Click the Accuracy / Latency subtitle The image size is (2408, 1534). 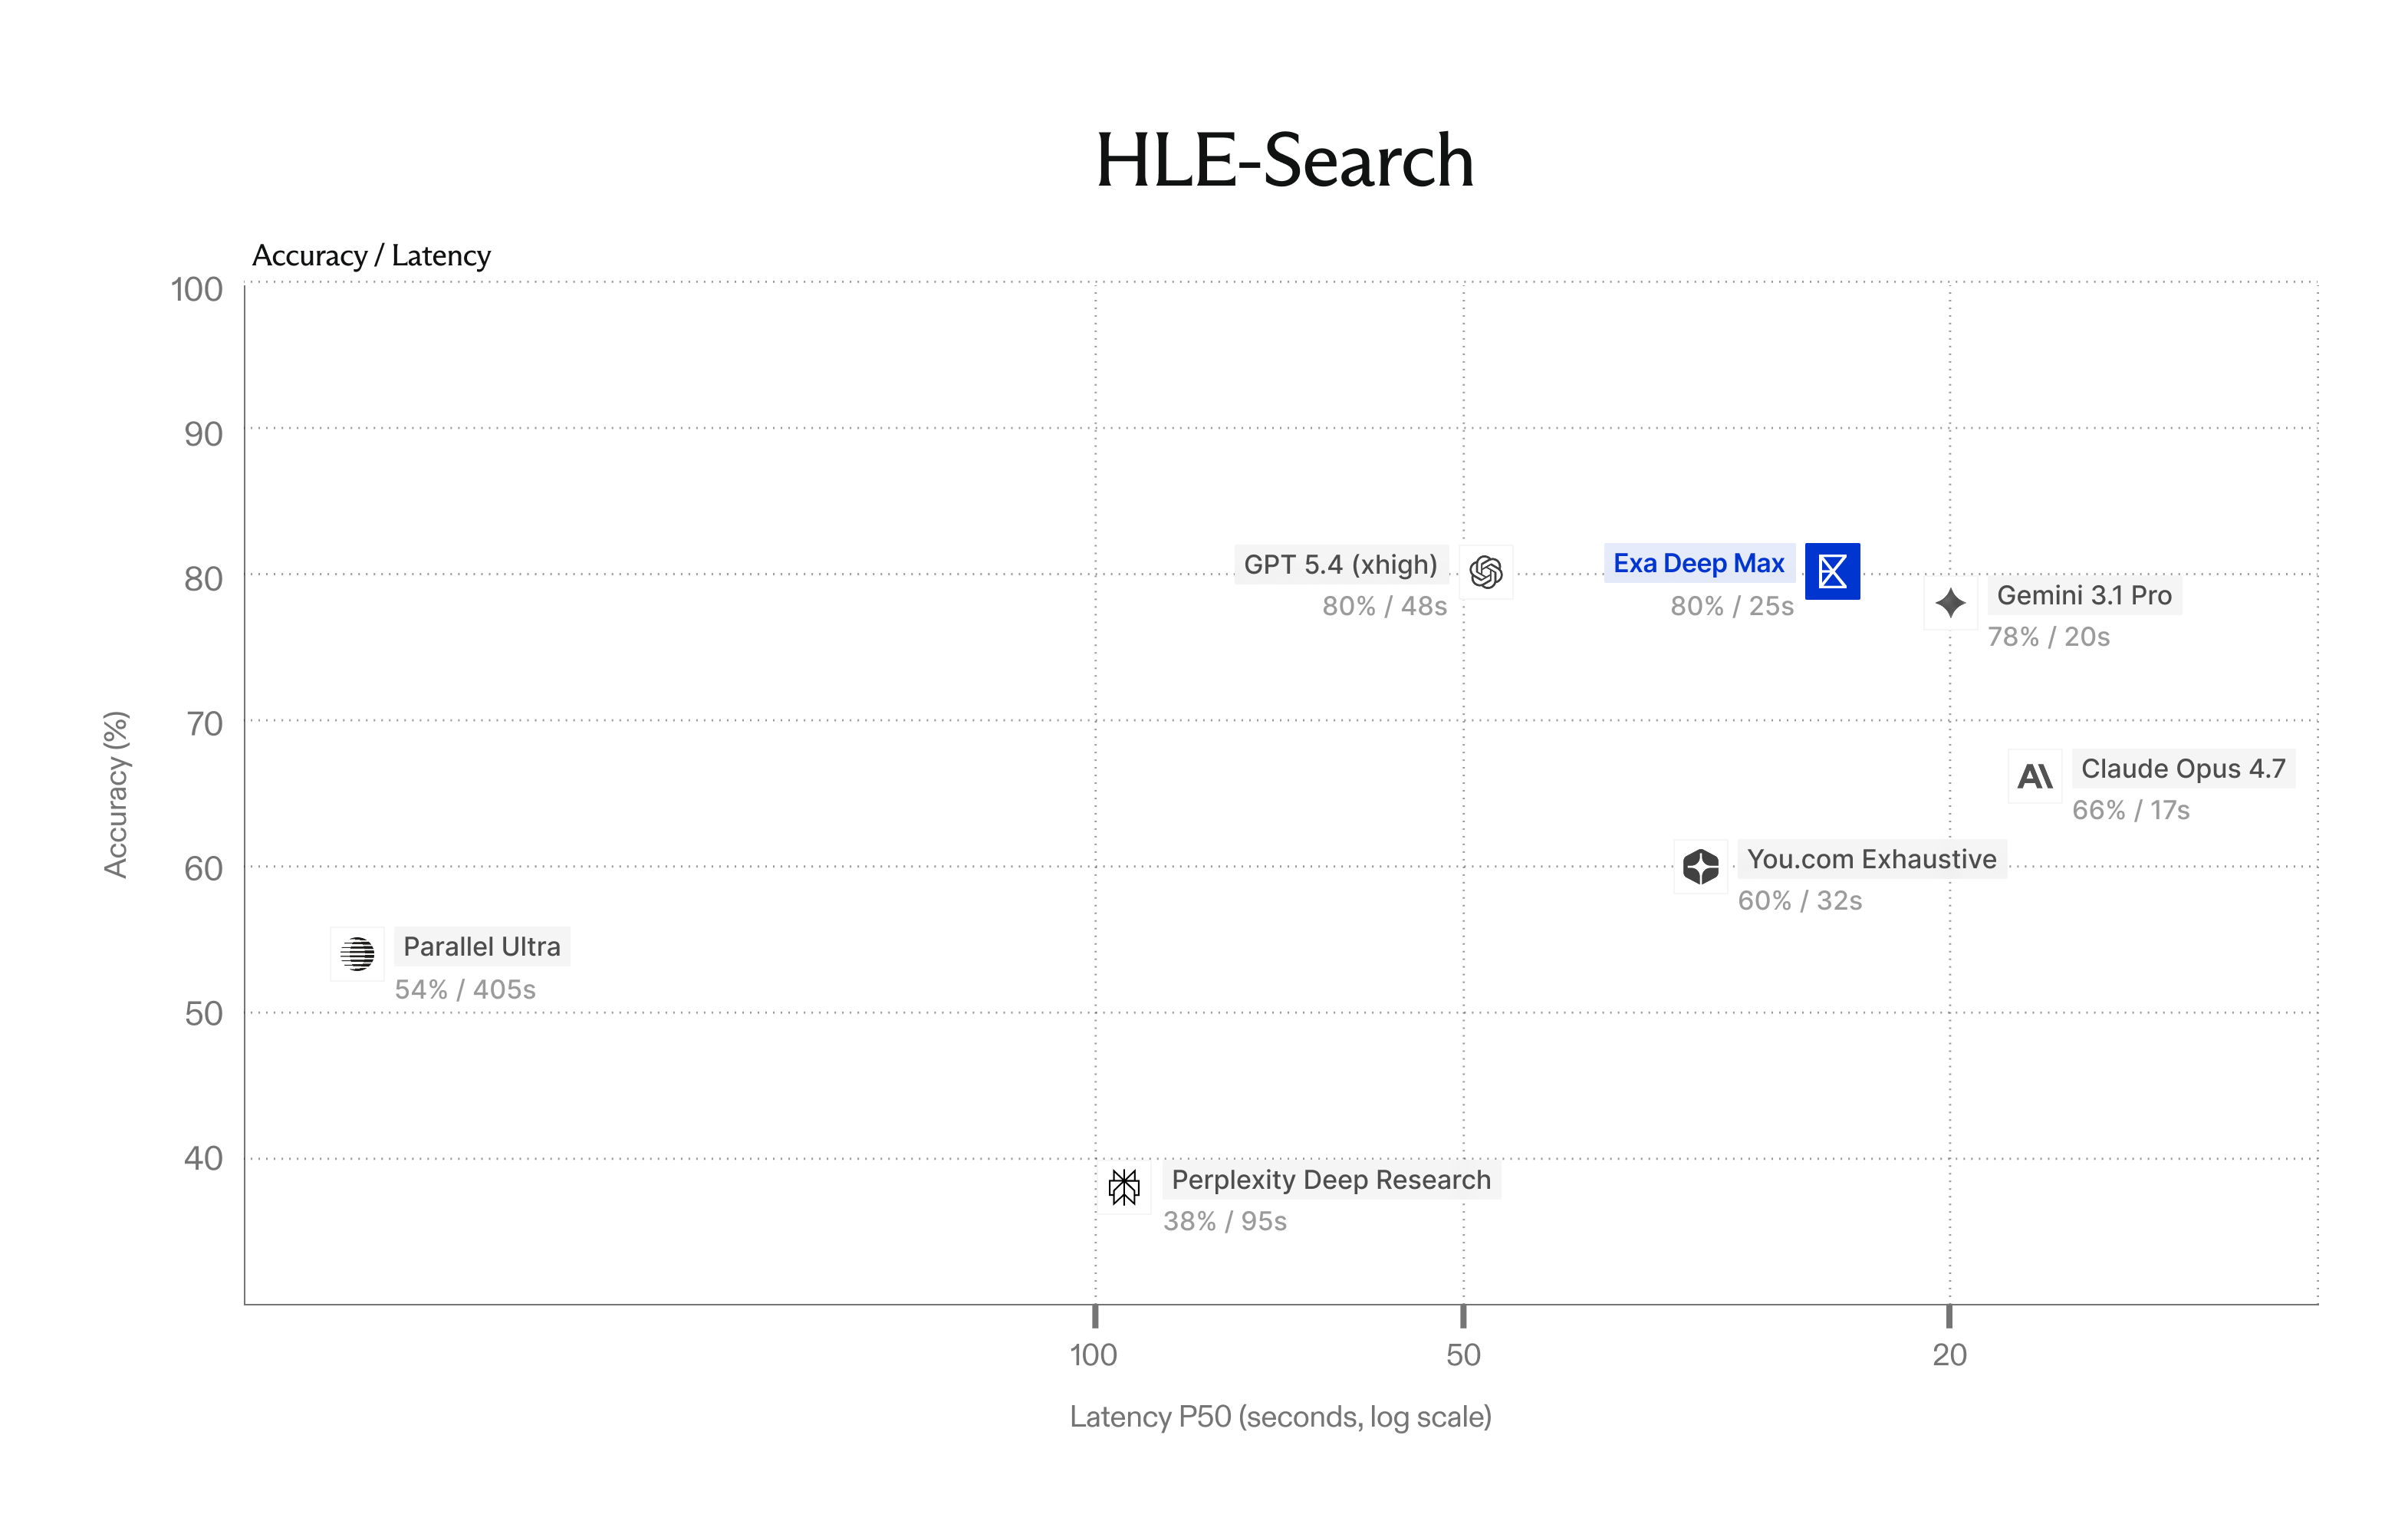coord(371,256)
